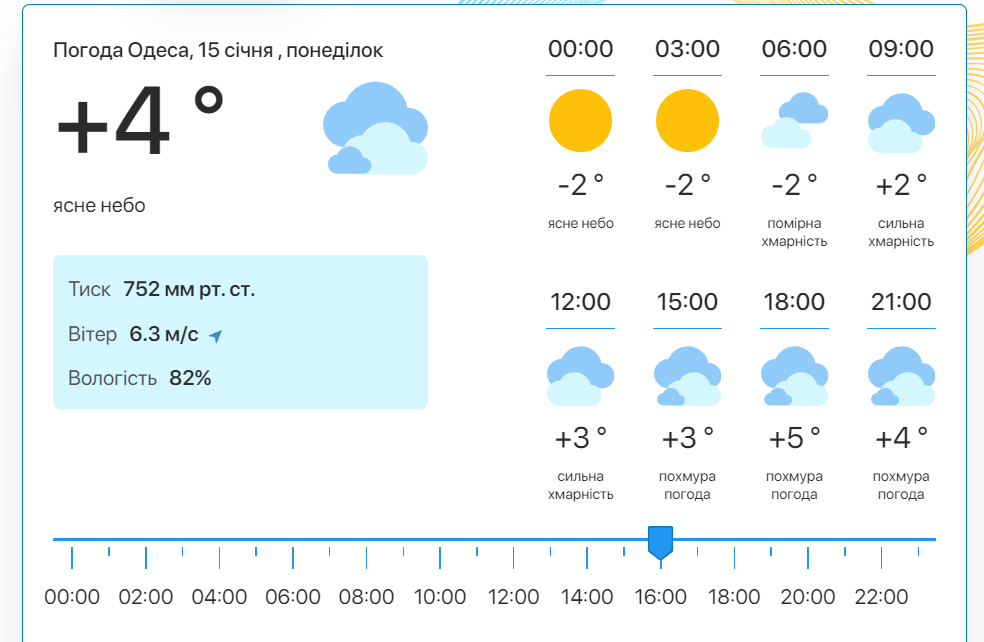Select 20:00 on the time slider scale
Image resolution: width=984 pixels, height=642 pixels.
[807, 597]
